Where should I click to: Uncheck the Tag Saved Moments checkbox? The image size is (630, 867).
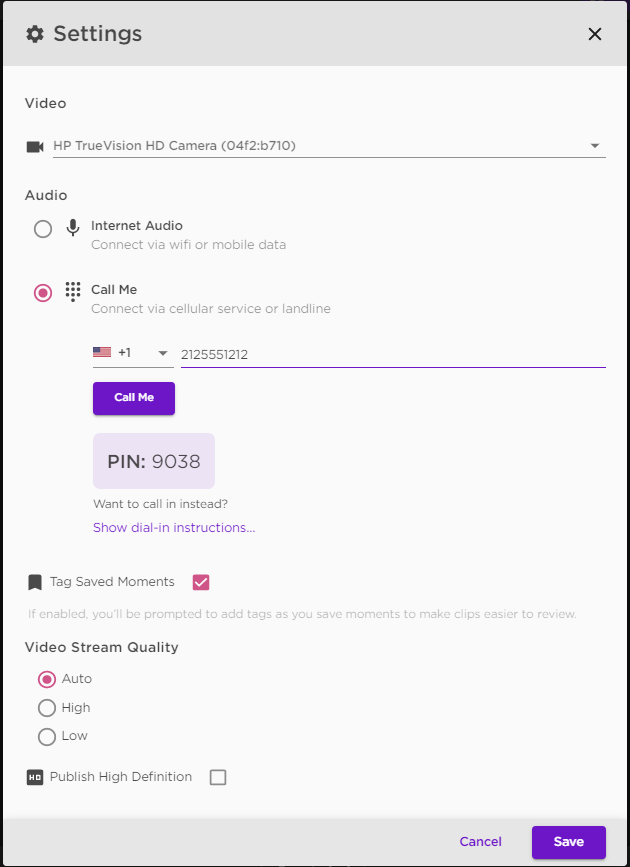(x=201, y=582)
